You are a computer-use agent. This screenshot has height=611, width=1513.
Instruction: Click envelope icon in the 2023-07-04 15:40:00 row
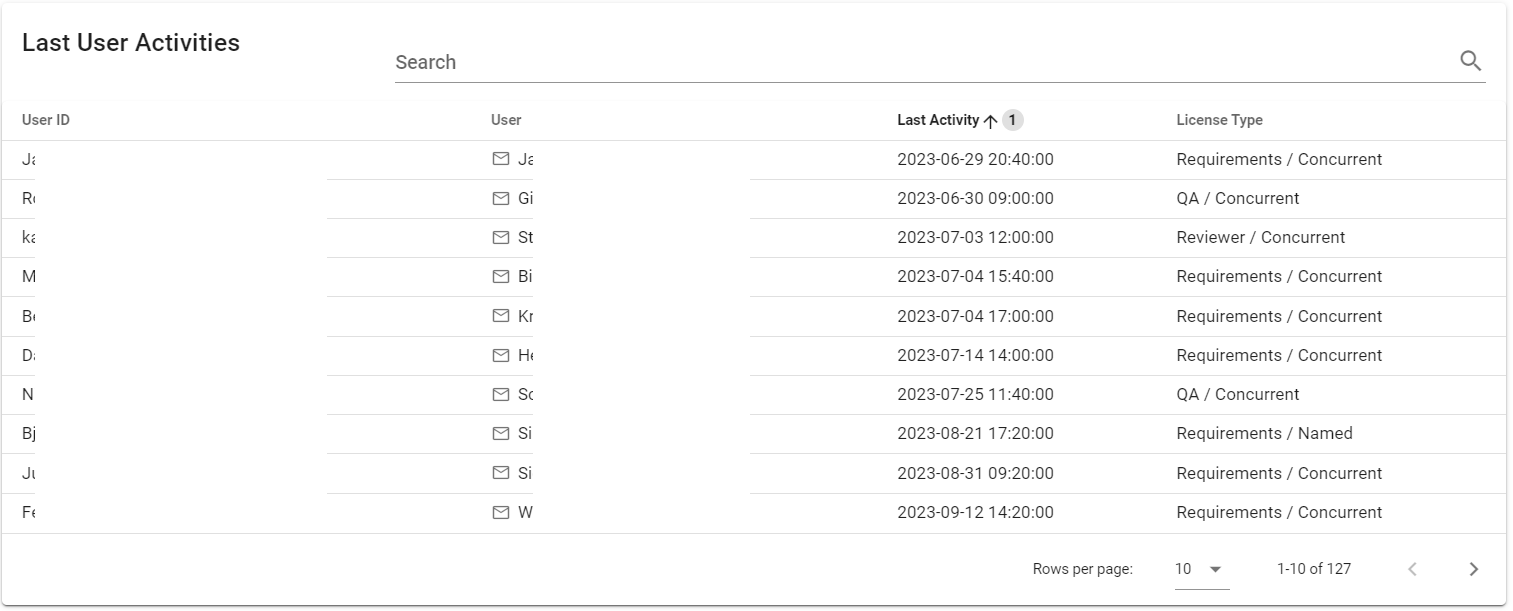point(501,276)
